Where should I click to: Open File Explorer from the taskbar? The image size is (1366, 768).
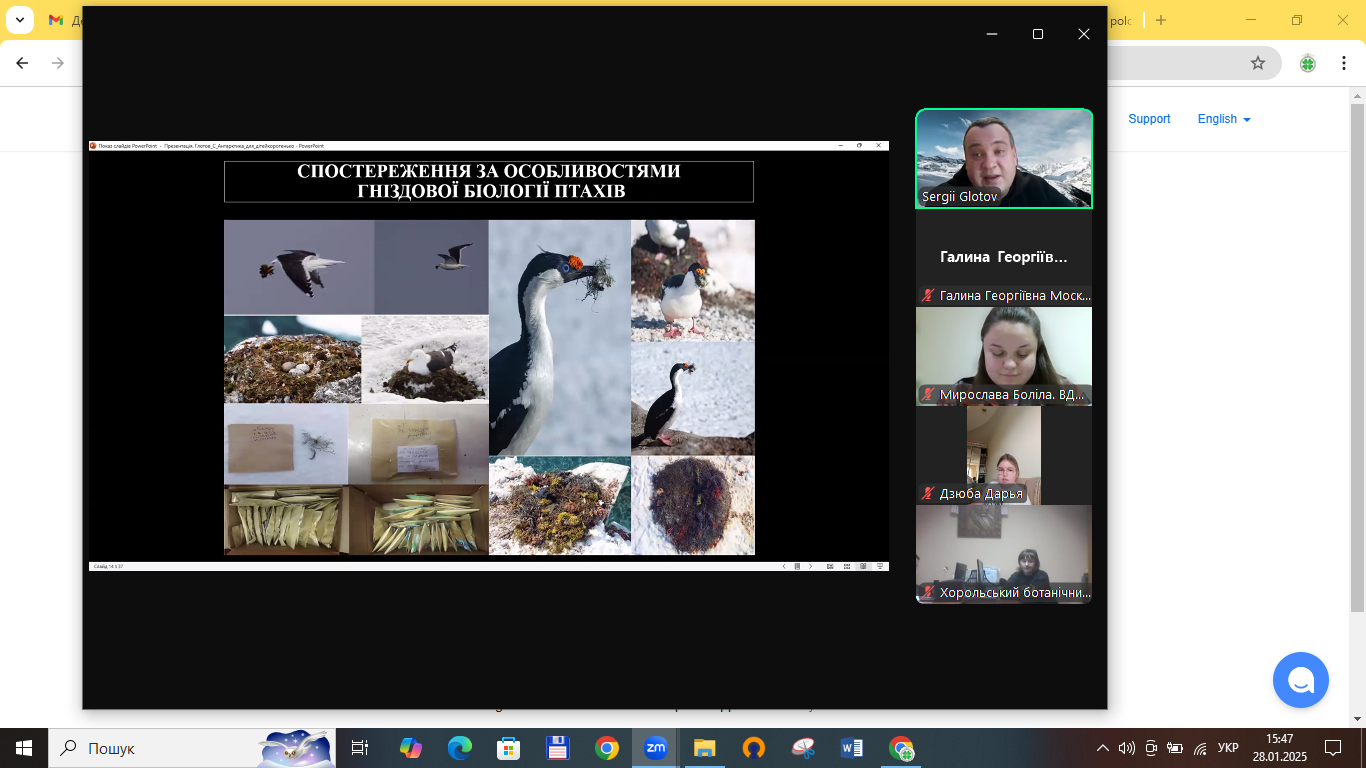coord(705,748)
